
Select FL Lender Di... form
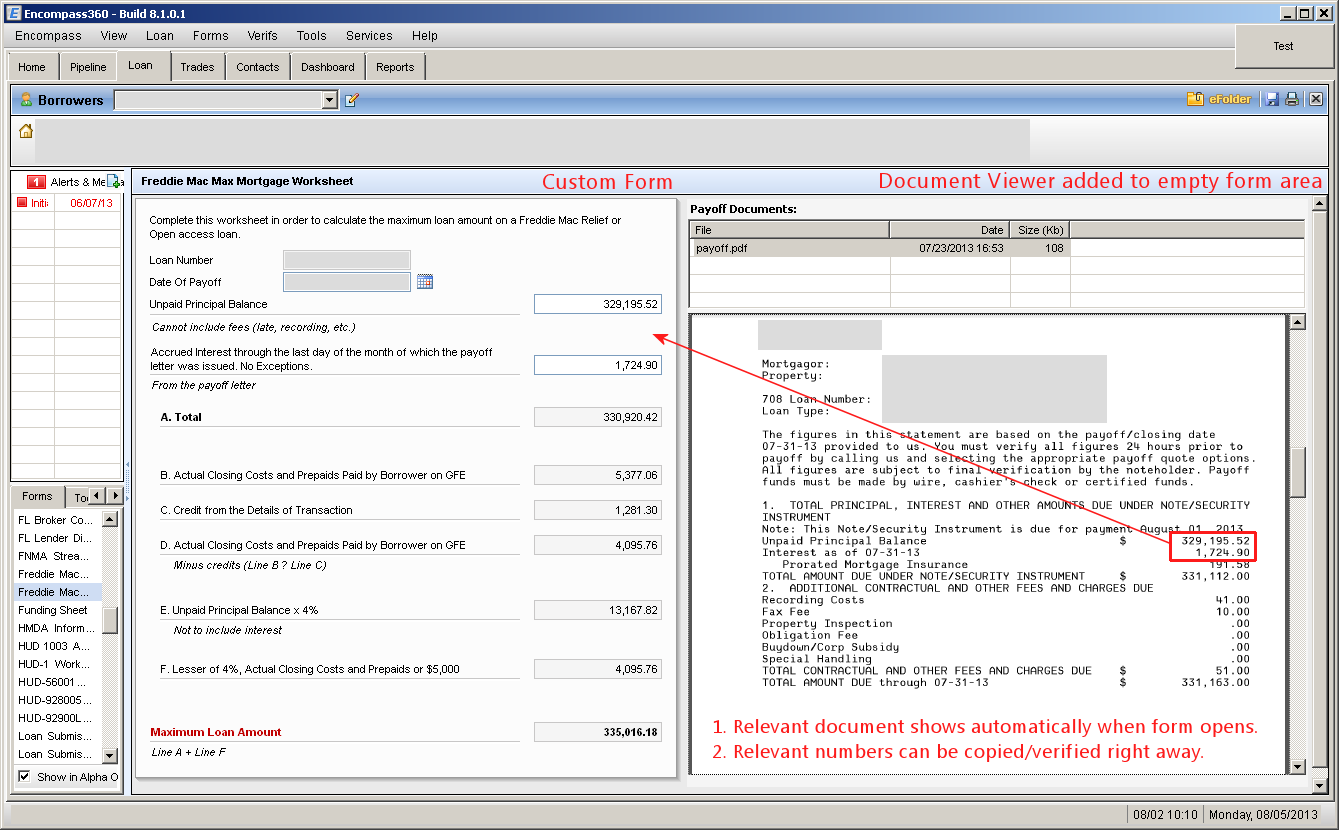(x=57, y=538)
